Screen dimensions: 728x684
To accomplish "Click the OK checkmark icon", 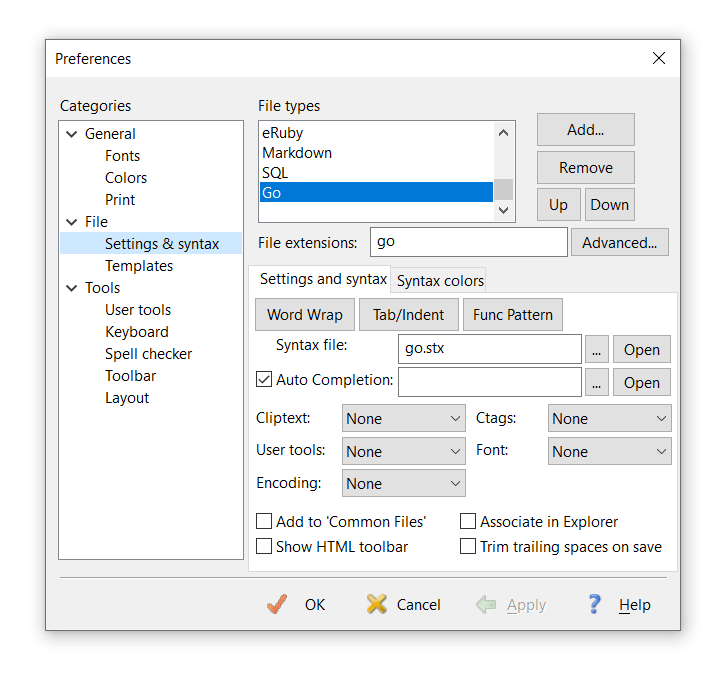I will (x=277, y=604).
